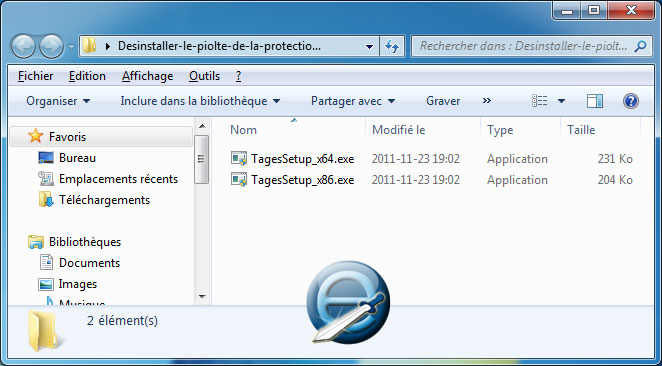Open Inclure dans la bibliothèque dropdown
Screen dimensions: 662x366
tap(201, 101)
